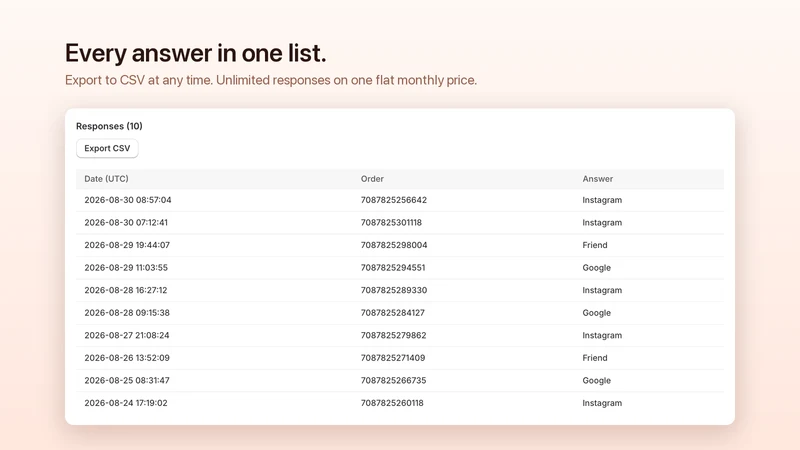800x450 pixels.
Task: Select the Answer column header
Action: pos(597,179)
